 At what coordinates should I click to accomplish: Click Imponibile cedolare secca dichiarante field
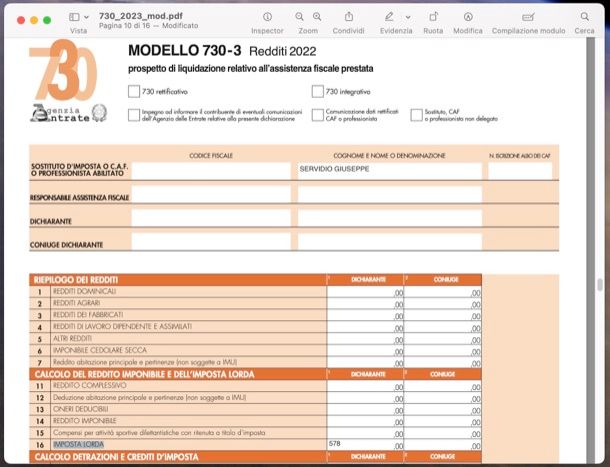pos(365,351)
